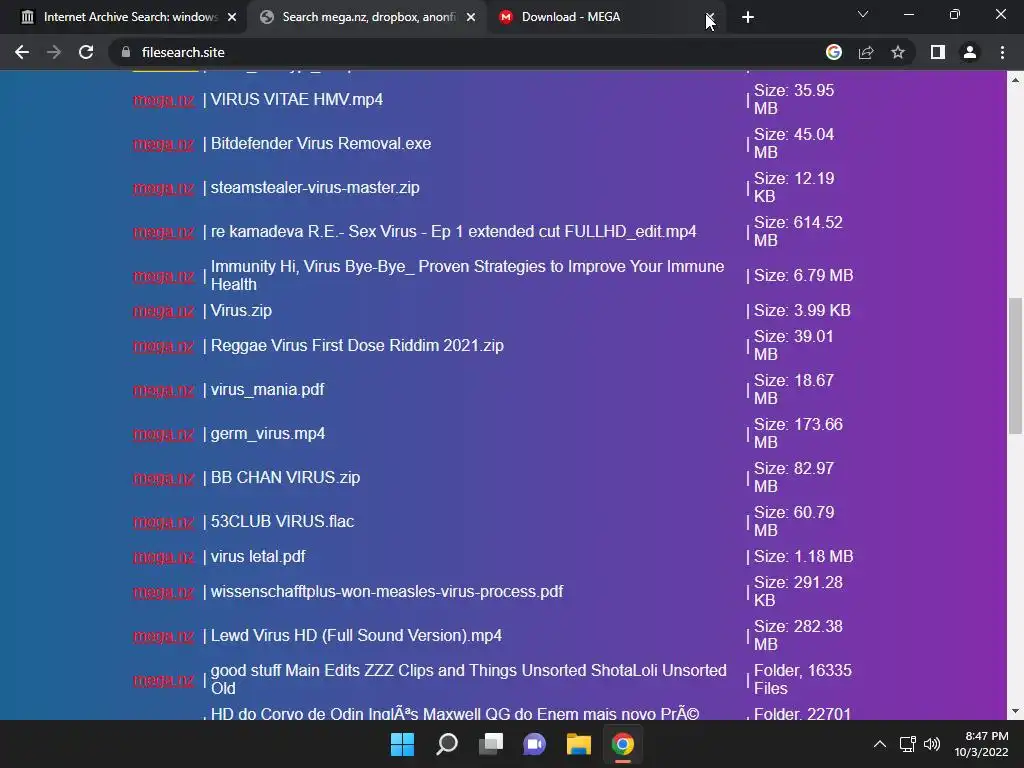1024x768 pixels.
Task: Click the page's vertical scrollbar thumb
Action: 1015,366
